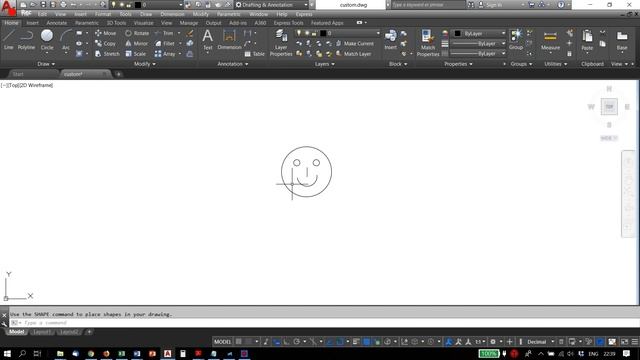Open Layer Properties manager

[281, 42]
